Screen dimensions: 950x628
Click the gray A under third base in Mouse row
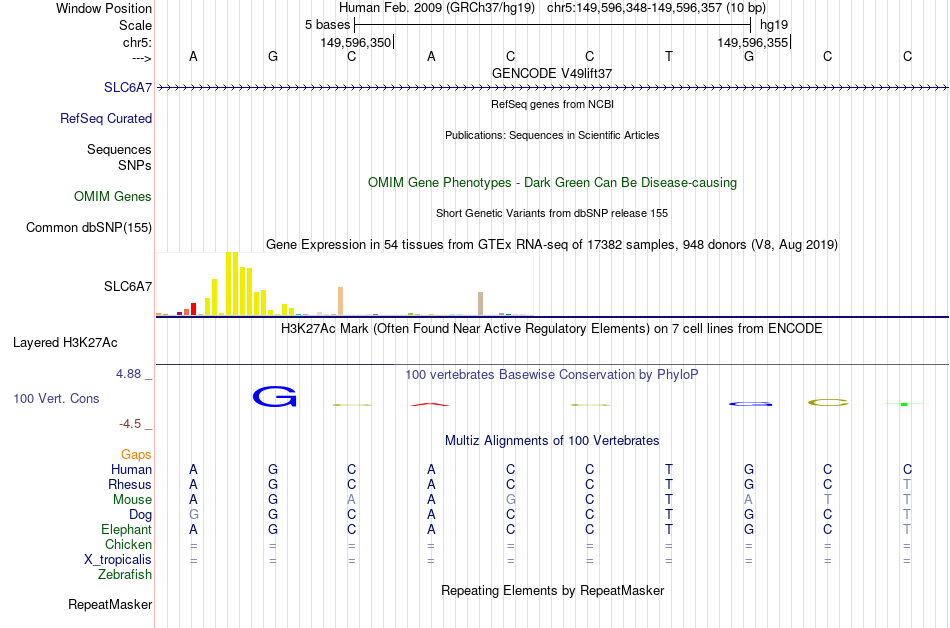click(x=351, y=500)
